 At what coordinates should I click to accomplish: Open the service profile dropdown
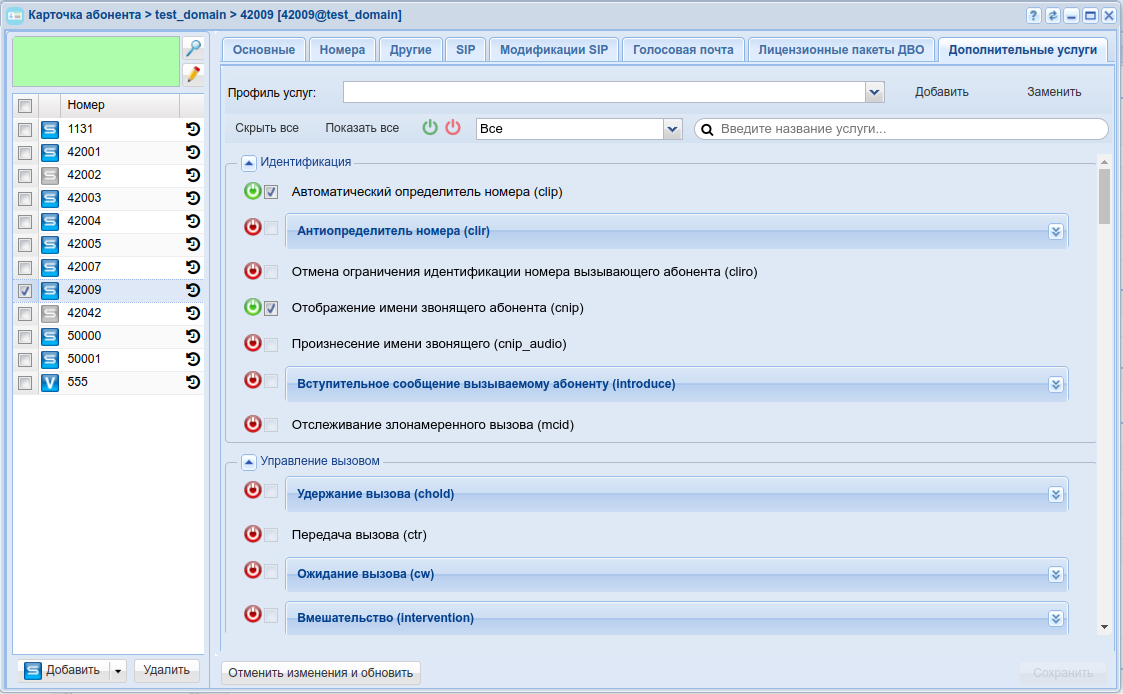[875, 92]
